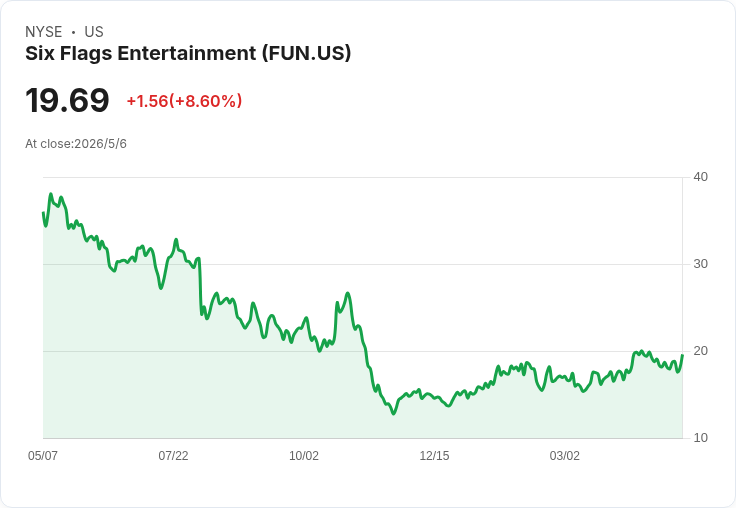Click the 20 price axis label

point(700,351)
